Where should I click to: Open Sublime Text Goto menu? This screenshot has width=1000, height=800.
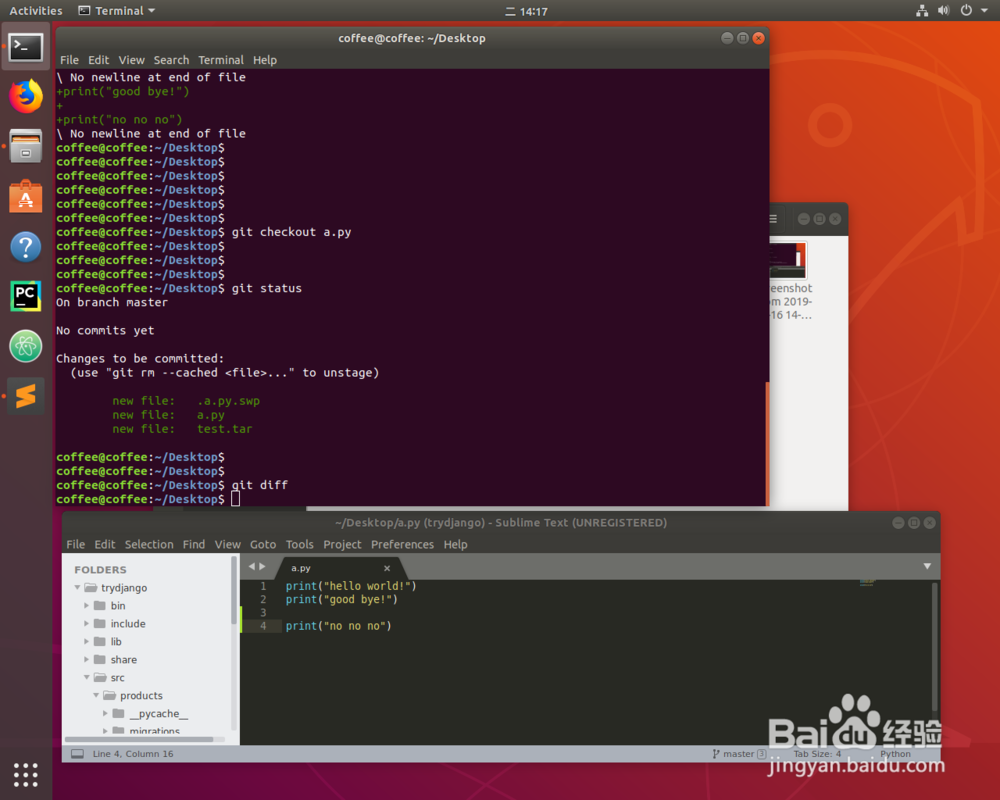[263, 544]
